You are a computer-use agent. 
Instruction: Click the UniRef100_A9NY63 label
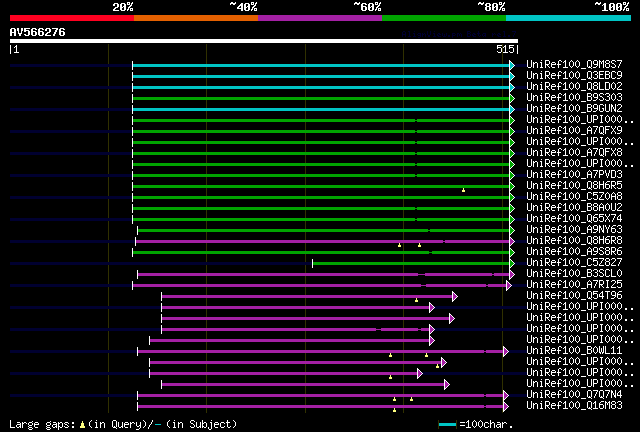(x=574, y=230)
